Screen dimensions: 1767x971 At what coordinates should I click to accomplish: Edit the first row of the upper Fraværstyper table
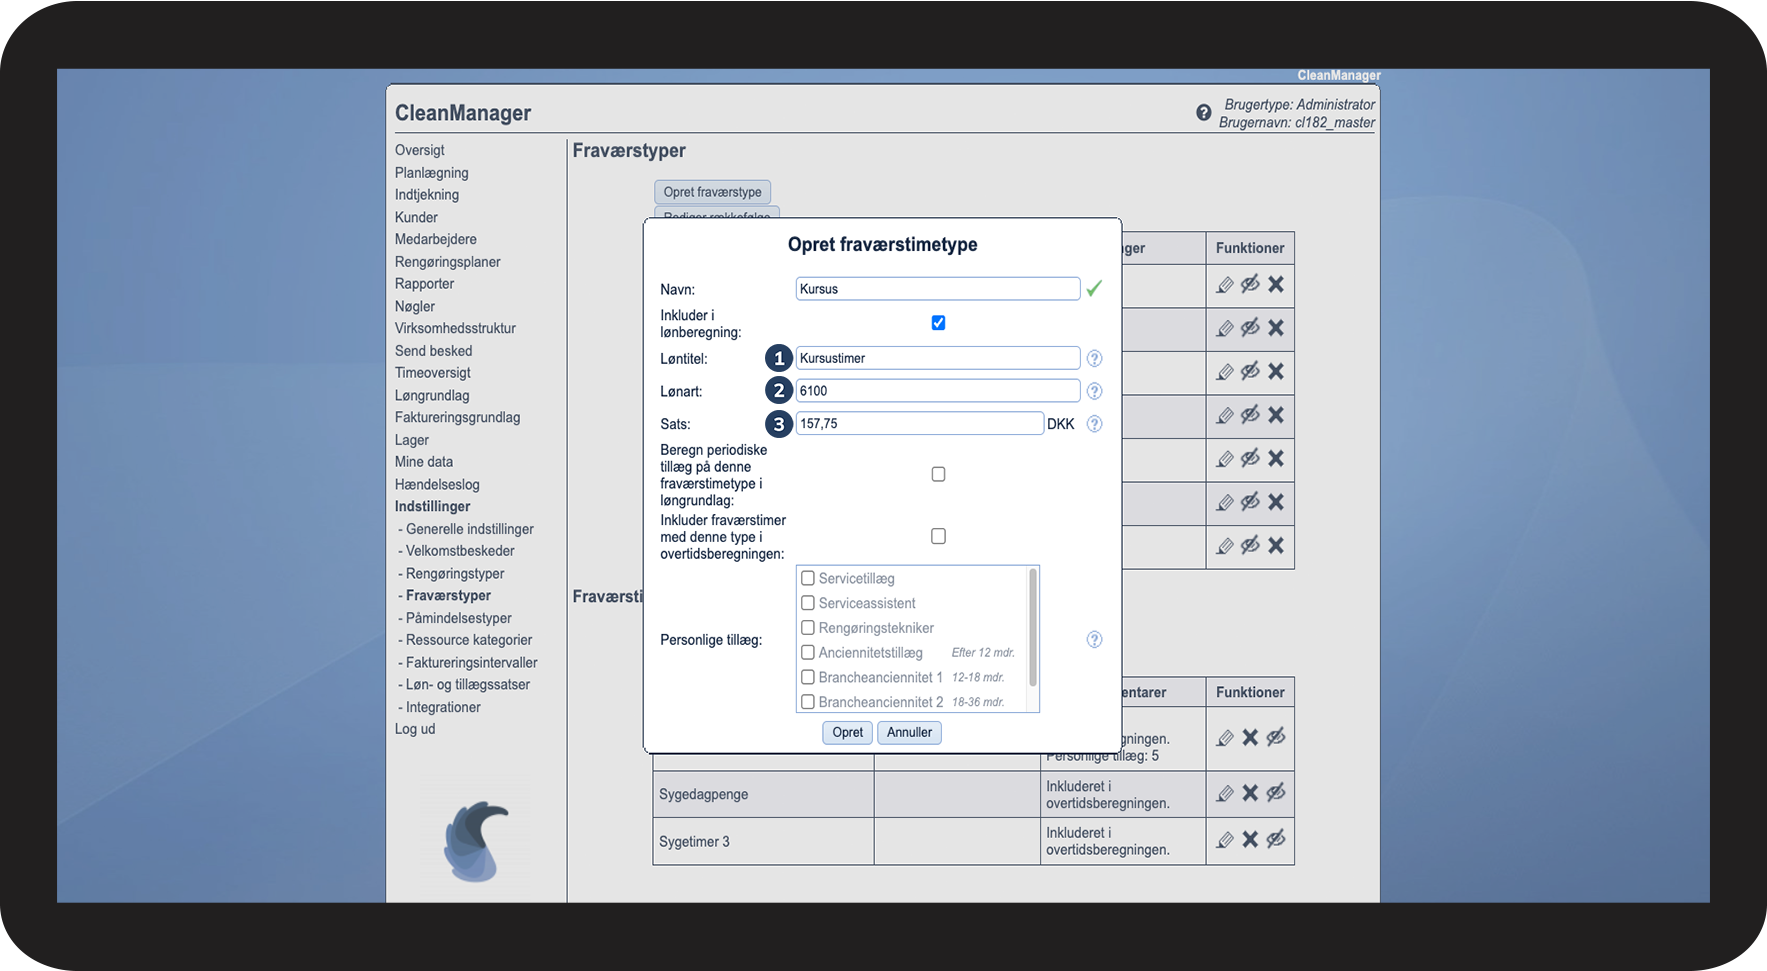[1225, 285]
